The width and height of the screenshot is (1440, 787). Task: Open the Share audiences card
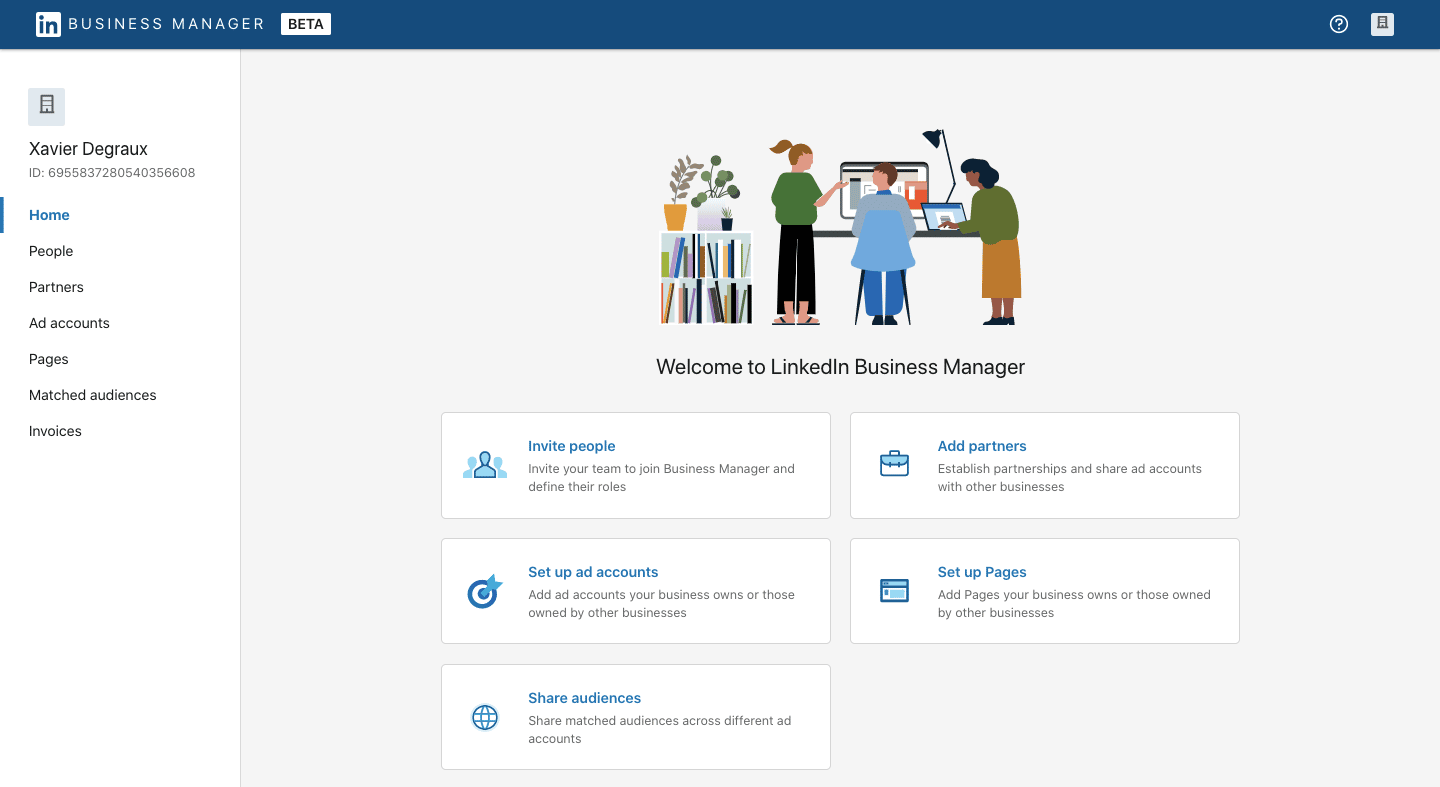pyautogui.click(x=584, y=698)
